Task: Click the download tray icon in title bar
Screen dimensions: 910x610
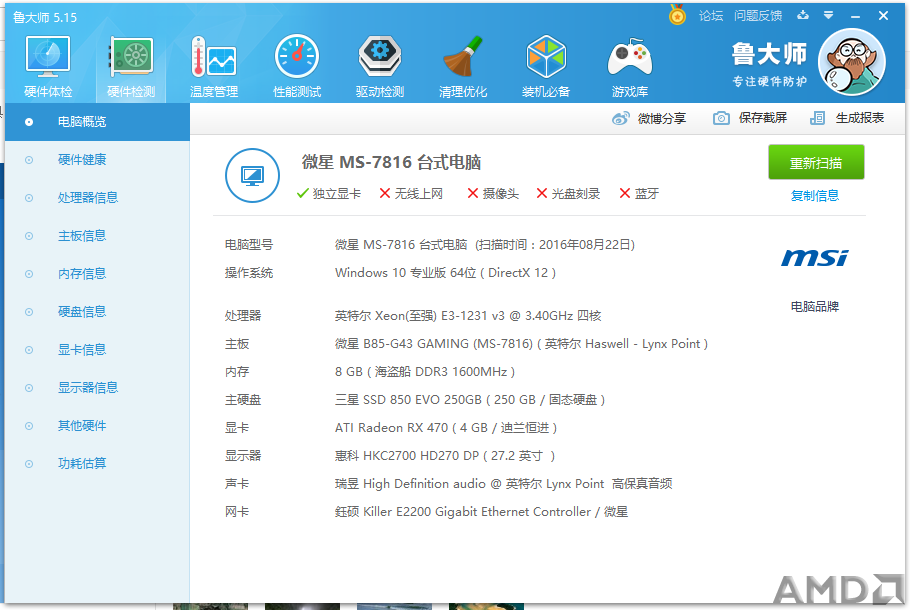Action: (x=803, y=15)
